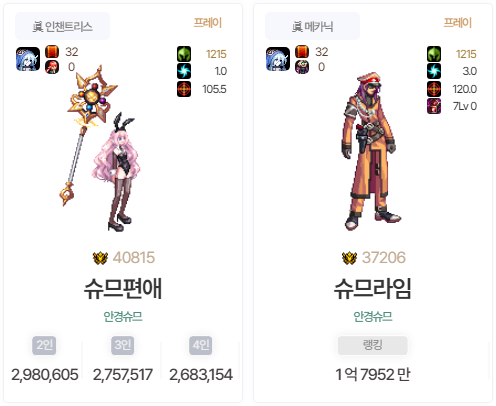Click the 랭킹 button on the 슈므라임 card
496x406 pixels.
point(373,345)
